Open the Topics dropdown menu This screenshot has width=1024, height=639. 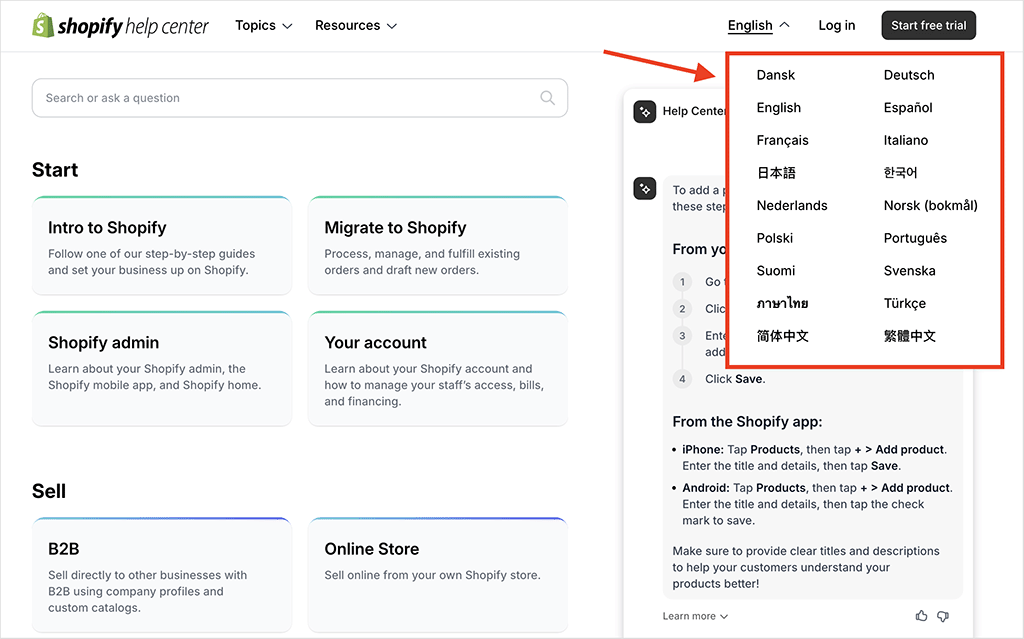click(x=263, y=25)
